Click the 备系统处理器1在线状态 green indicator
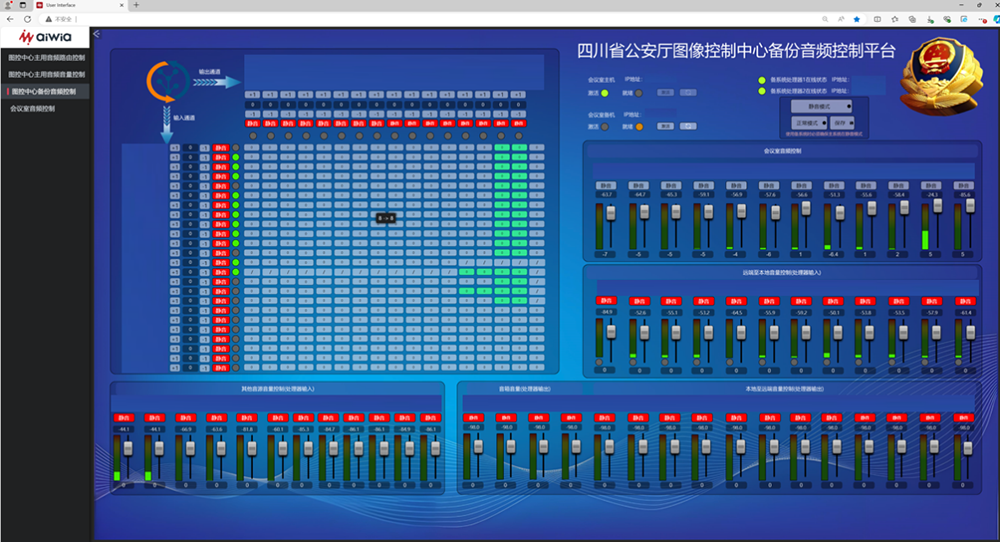This screenshot has height=542, width=1000. coord(762,78)
